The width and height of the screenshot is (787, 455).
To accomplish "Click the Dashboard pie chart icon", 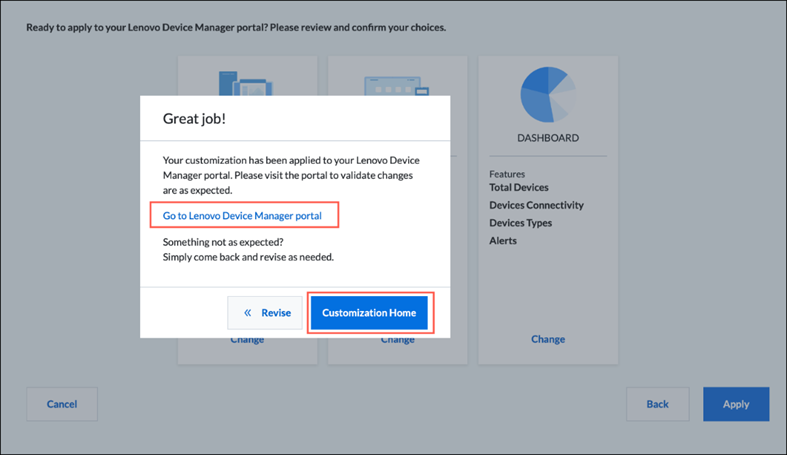I will pos(548,95).
